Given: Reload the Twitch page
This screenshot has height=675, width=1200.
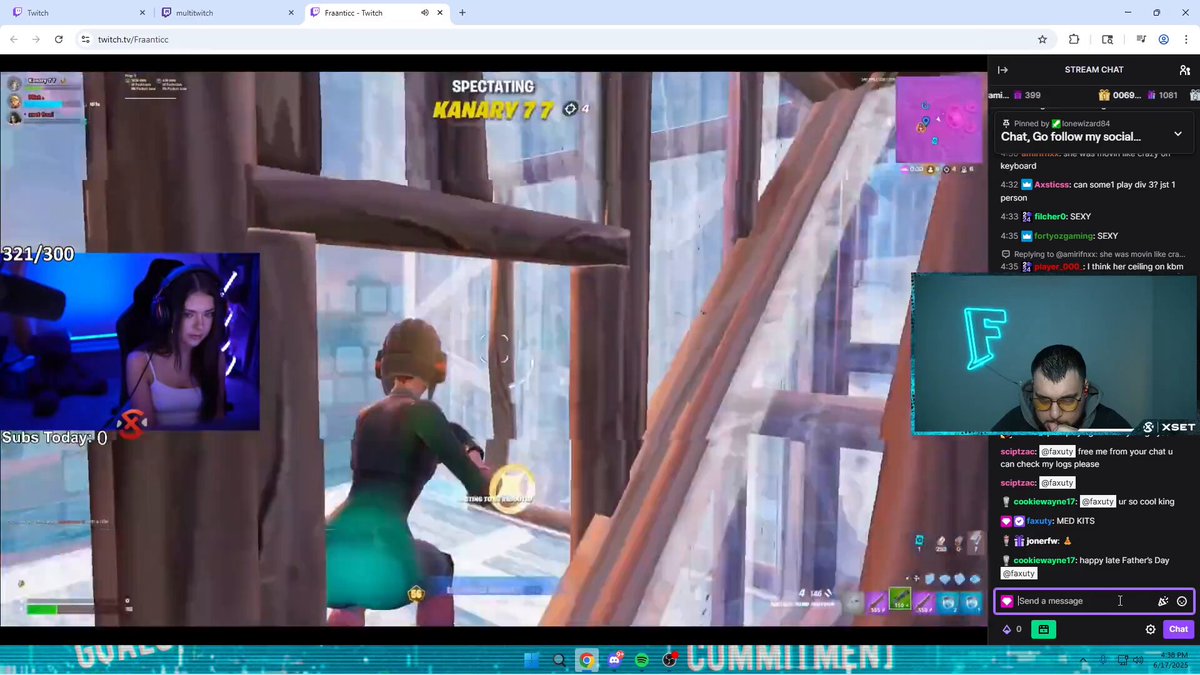Looking at the screenshot, I should coord(59,39).
